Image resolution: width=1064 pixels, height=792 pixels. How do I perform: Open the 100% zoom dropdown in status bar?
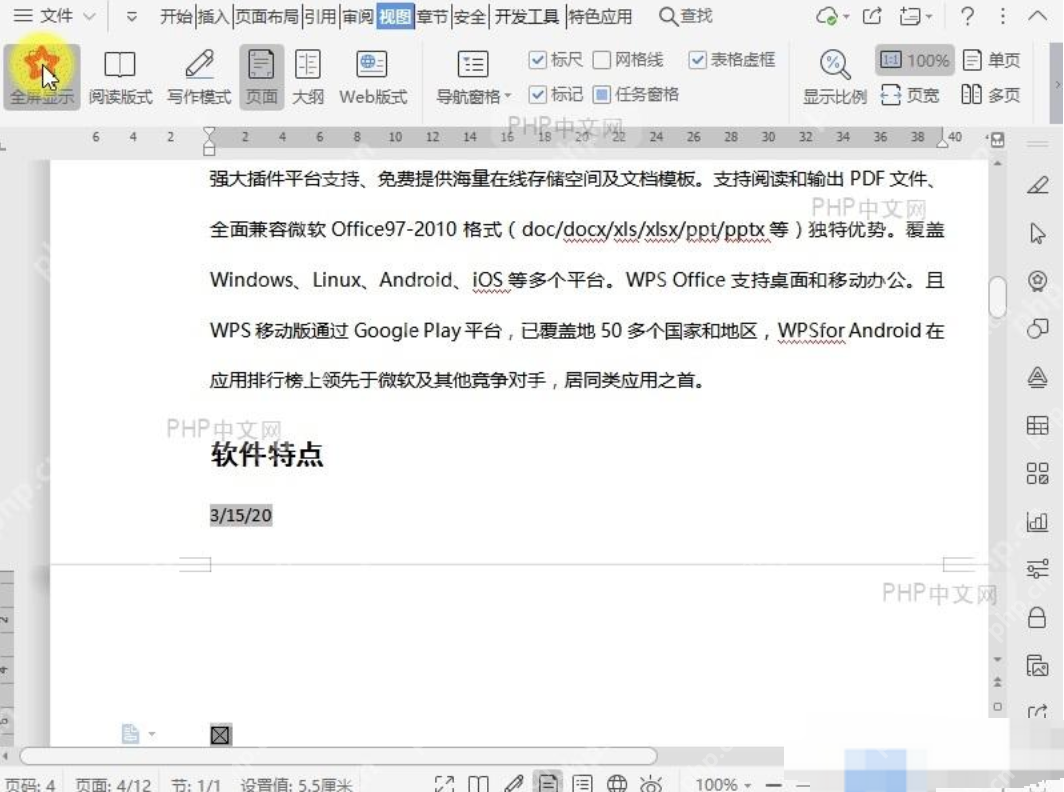pos(723,785)
